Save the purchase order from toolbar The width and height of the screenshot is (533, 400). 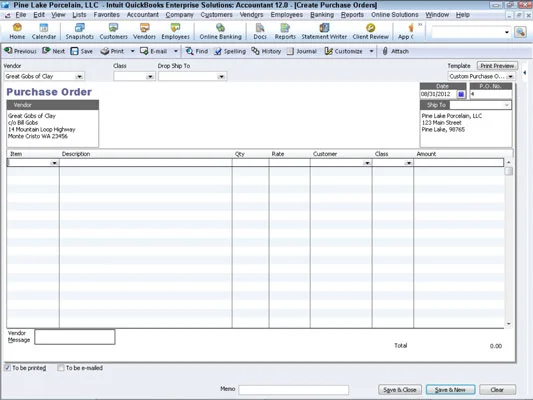tap(82, 51)
